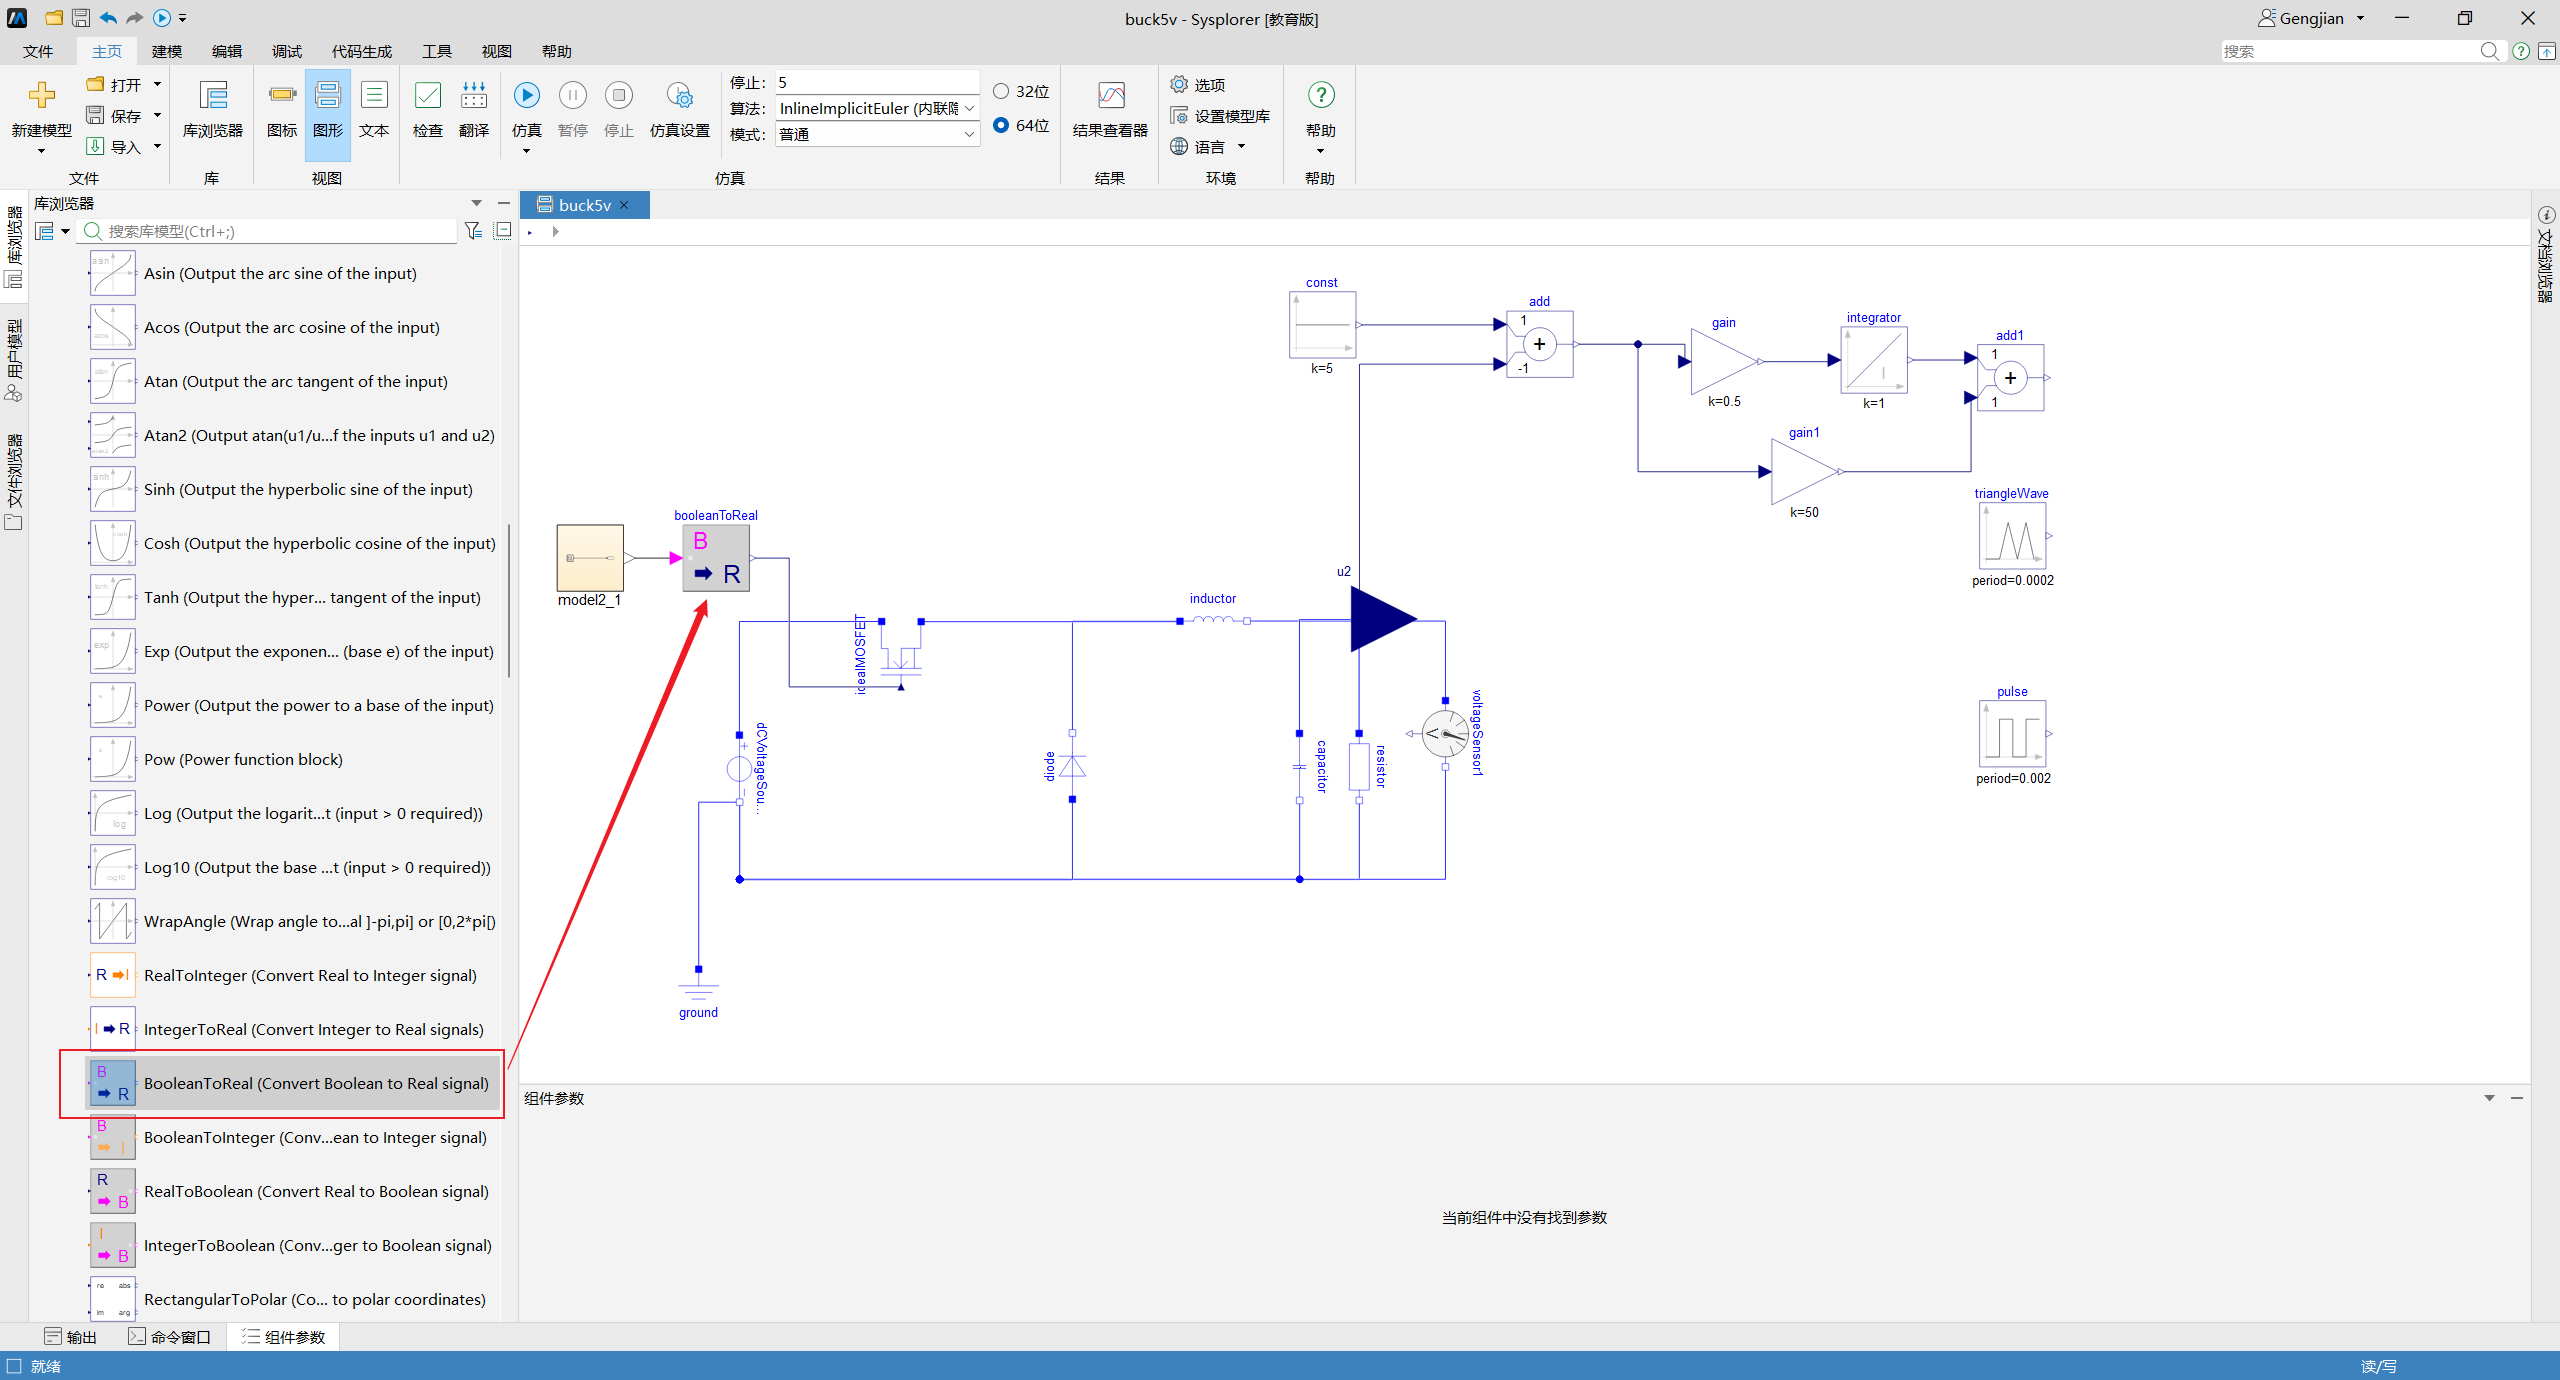The height and width of the screenshot is (1380, 2560).
Task: Select the 64位 radio button
Action: [1001, 125]
